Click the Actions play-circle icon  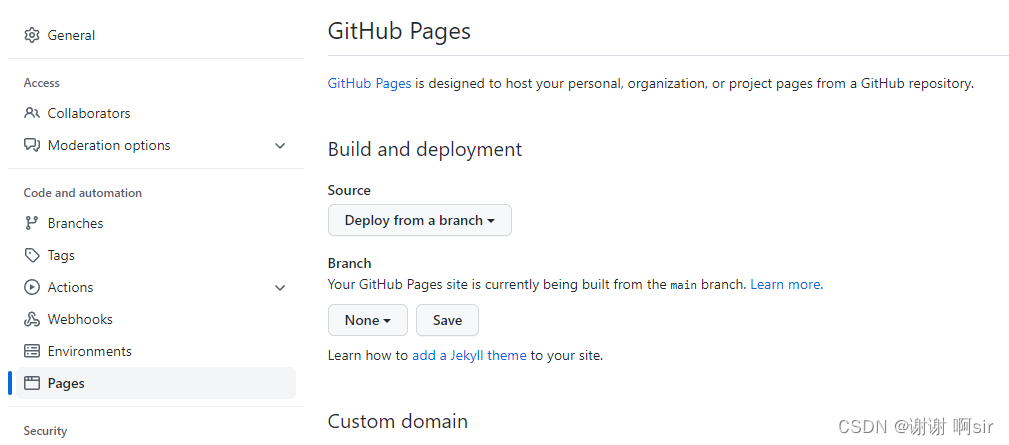[x=32, y=287]
